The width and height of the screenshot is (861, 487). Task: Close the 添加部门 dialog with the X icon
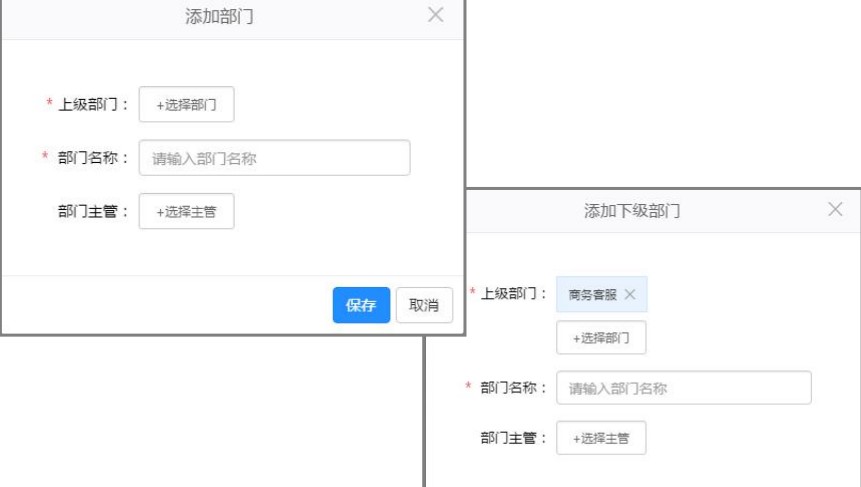pyautogui.click(x=435, y=15)
